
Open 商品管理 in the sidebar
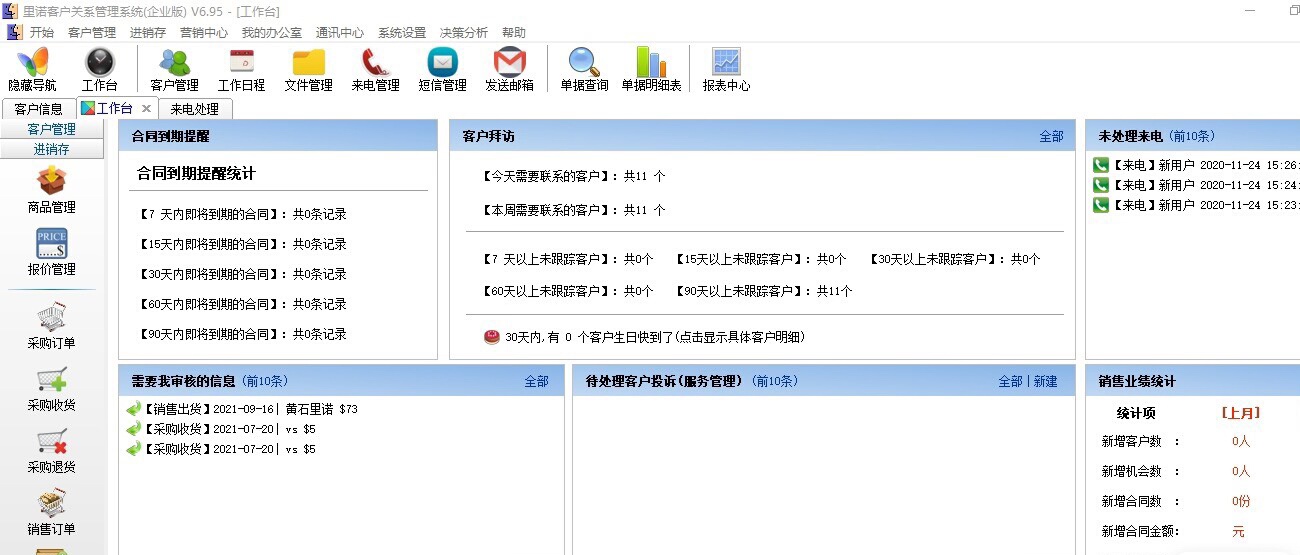[x=51, y=191]
